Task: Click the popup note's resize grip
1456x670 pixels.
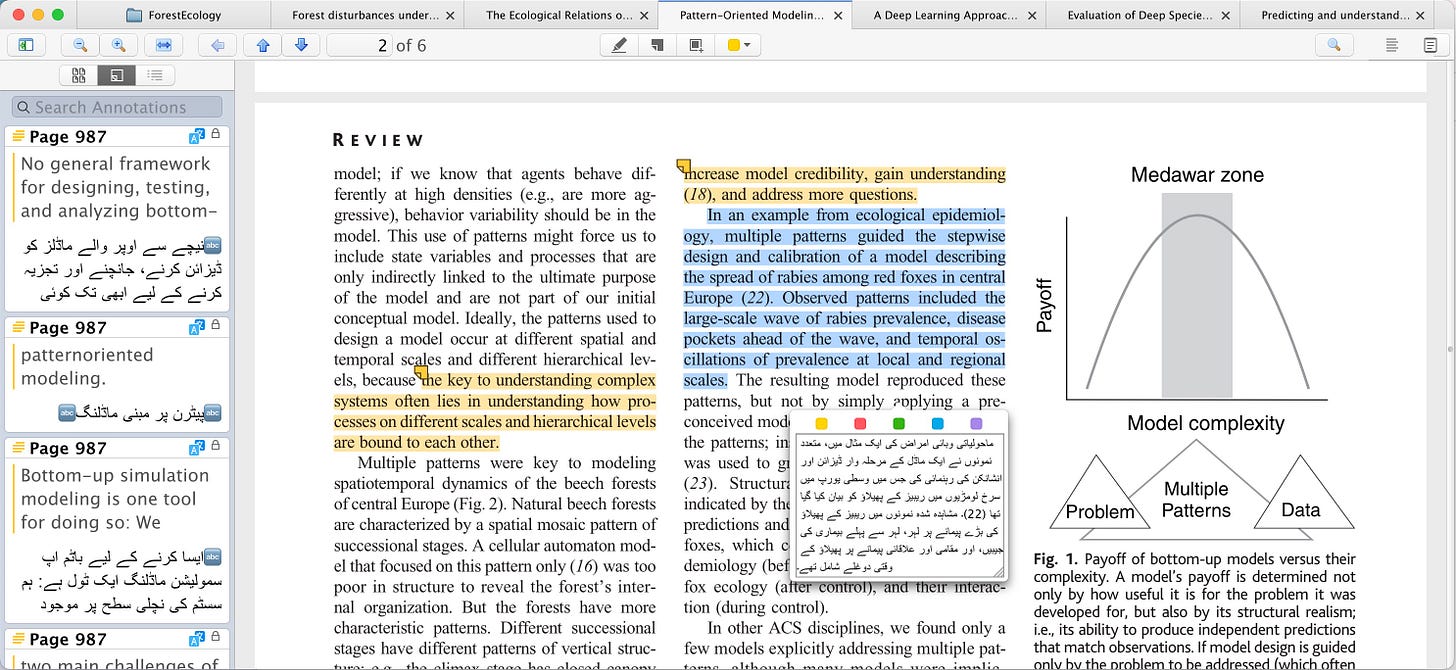Action: [x=998, y=570]
